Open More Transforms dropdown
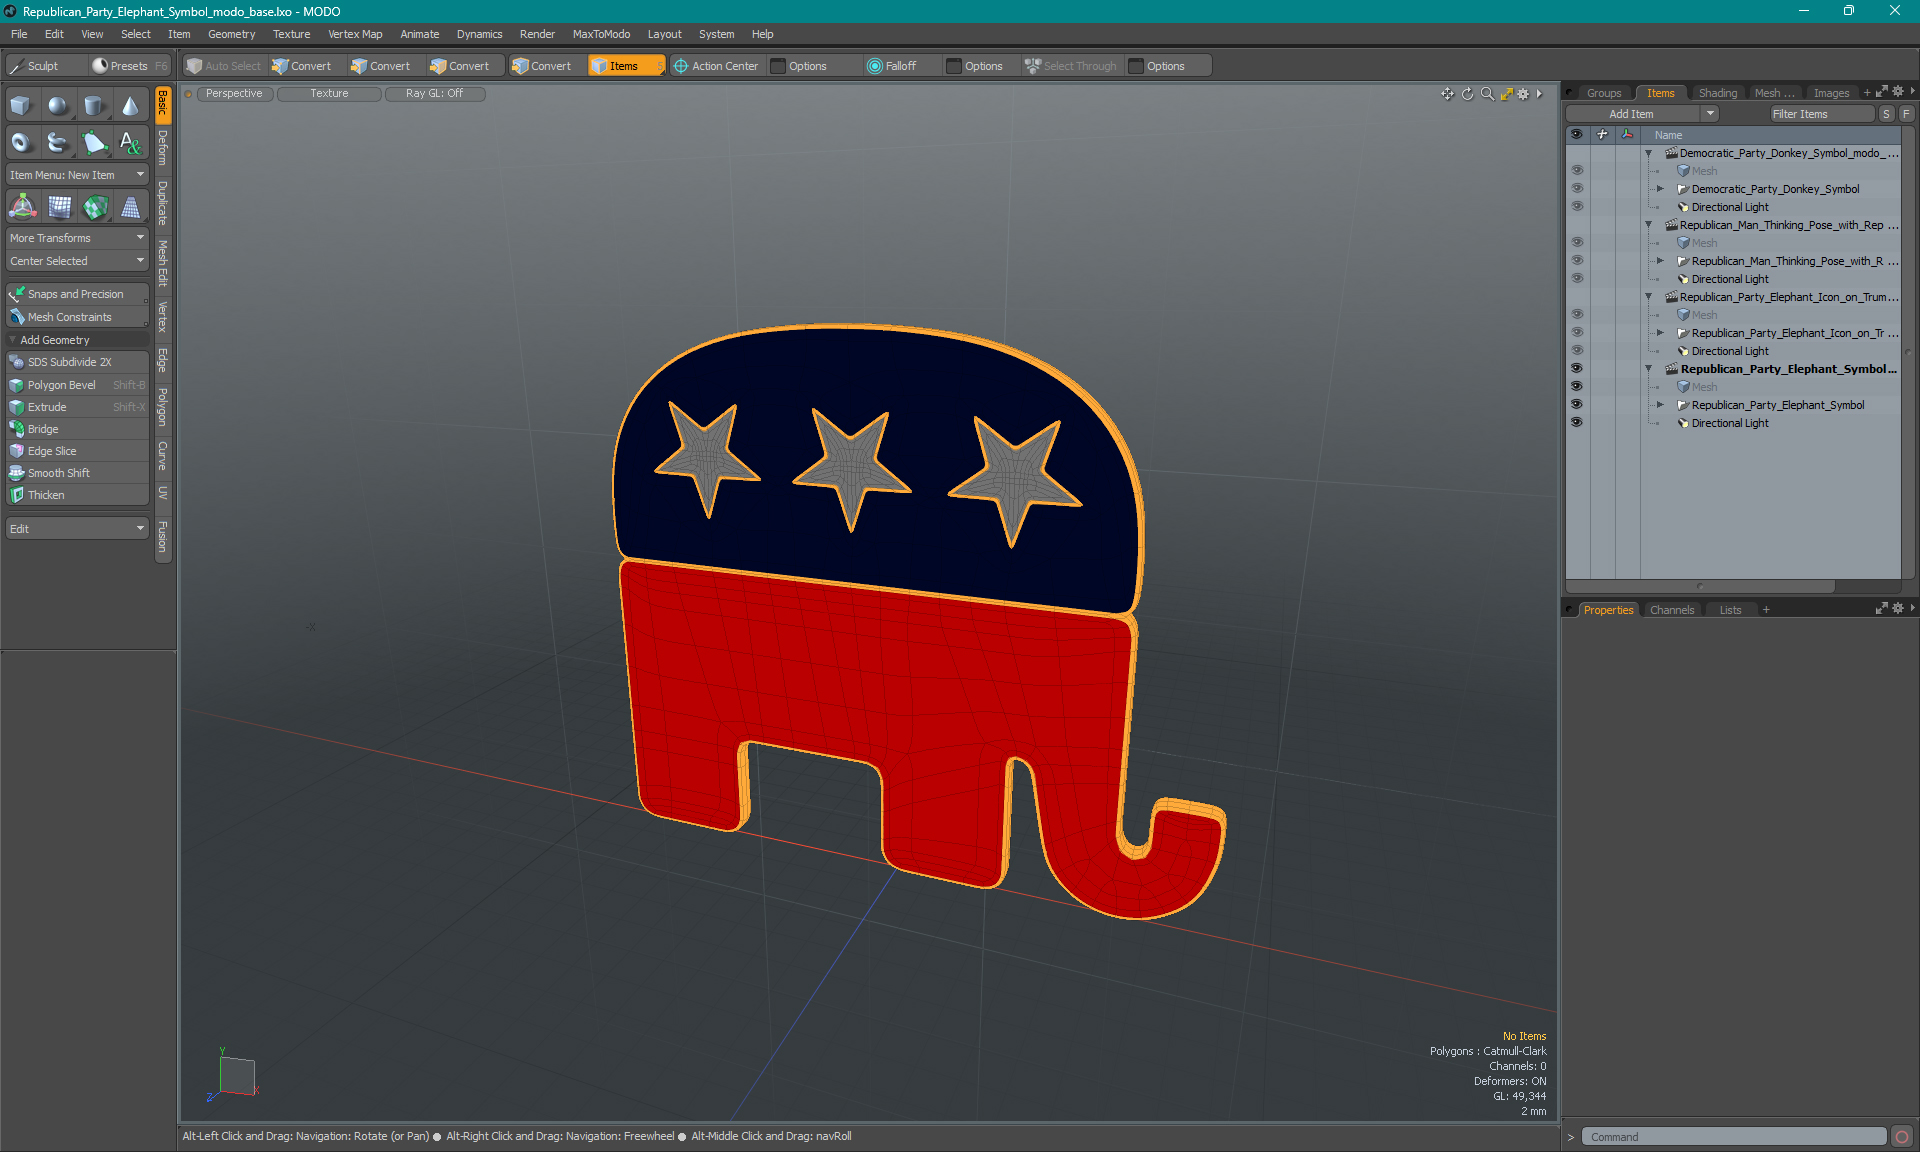Screen dimensions: 1920x1152 [77, 238]
